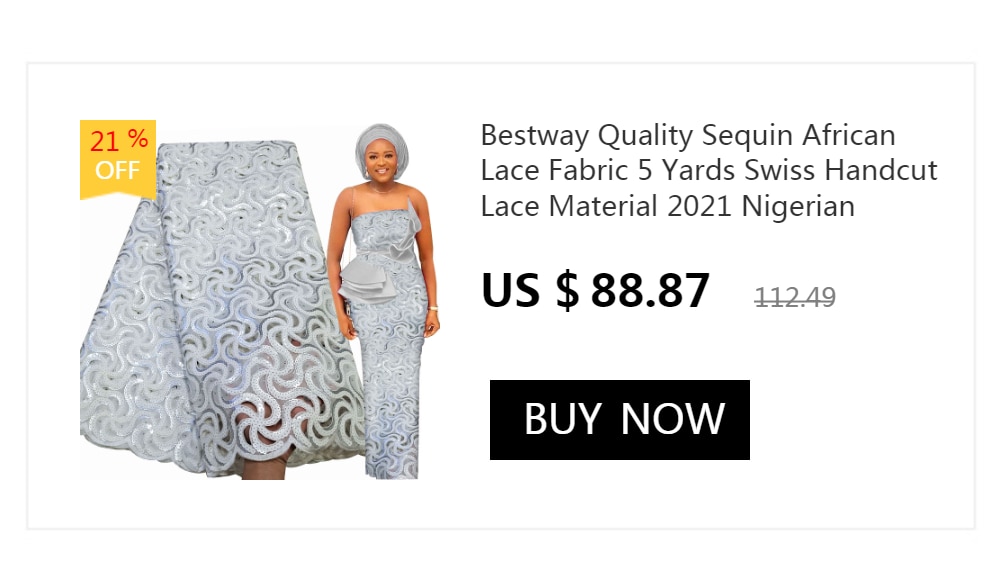
Task: Click the crossed-out 112.49 original price
Action: pyautogui.click(x=795, y=297)
